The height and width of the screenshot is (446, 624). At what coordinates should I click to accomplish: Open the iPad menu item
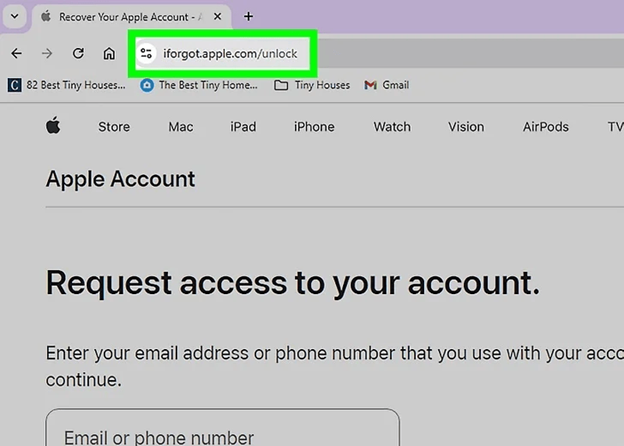[x=243, y=127]
